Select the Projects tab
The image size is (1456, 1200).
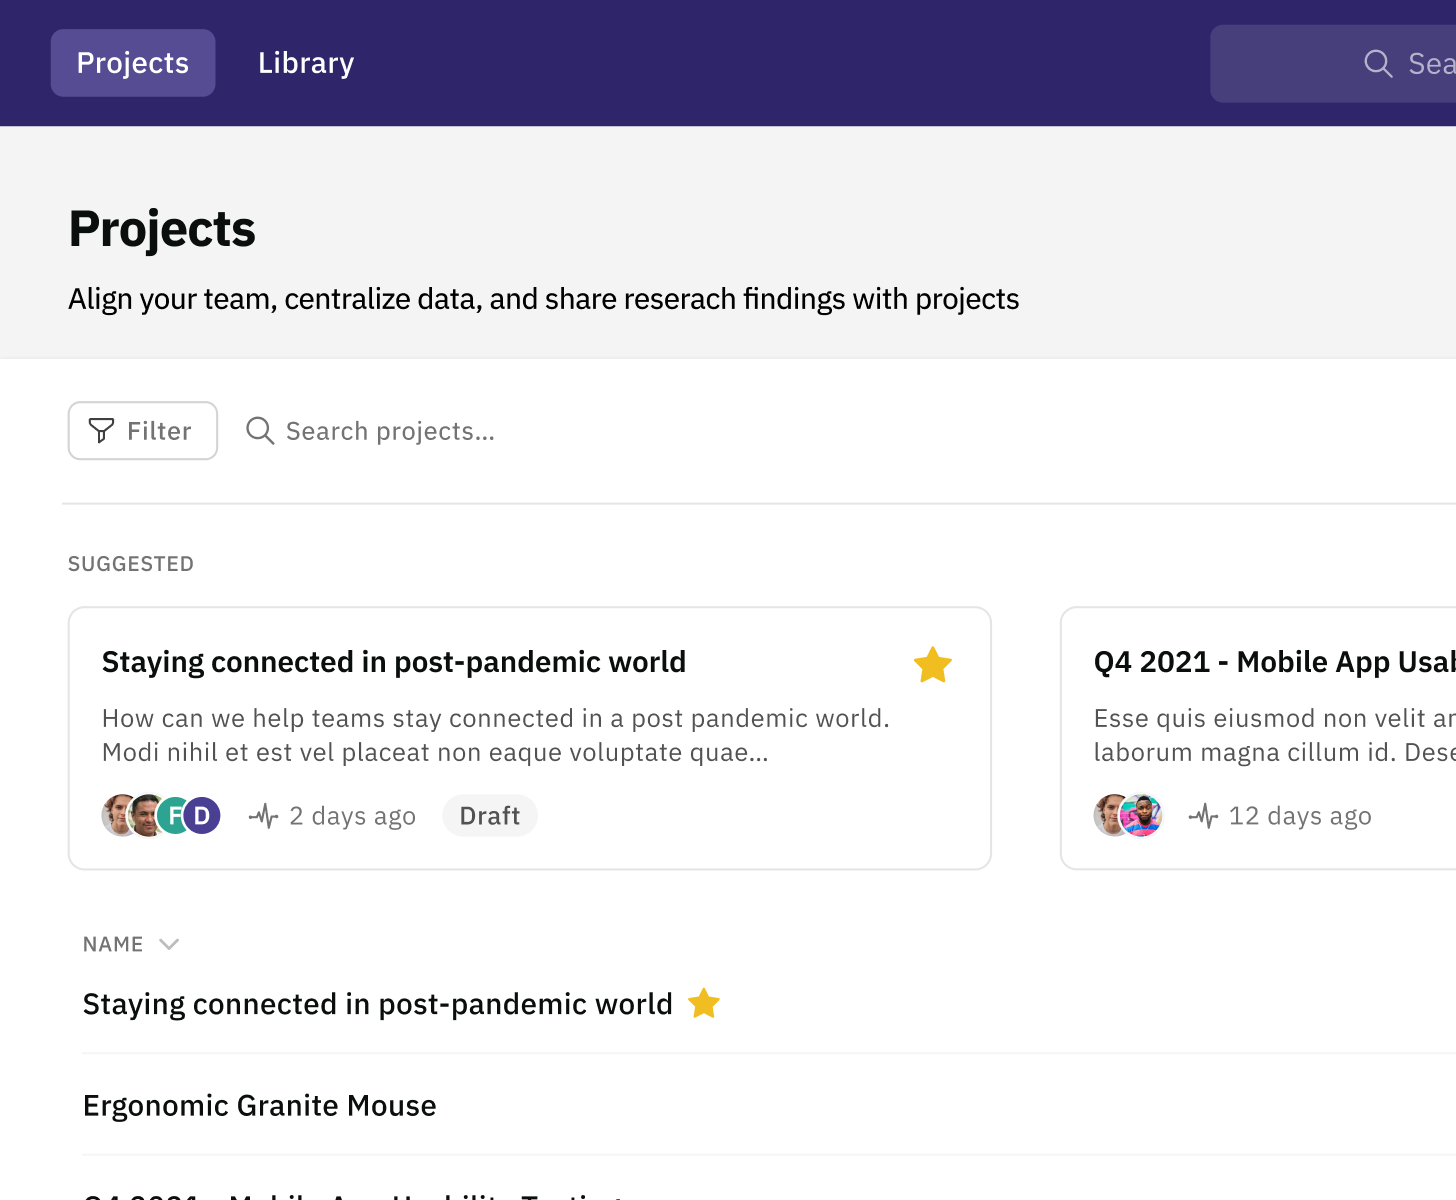tap(132, 62)
